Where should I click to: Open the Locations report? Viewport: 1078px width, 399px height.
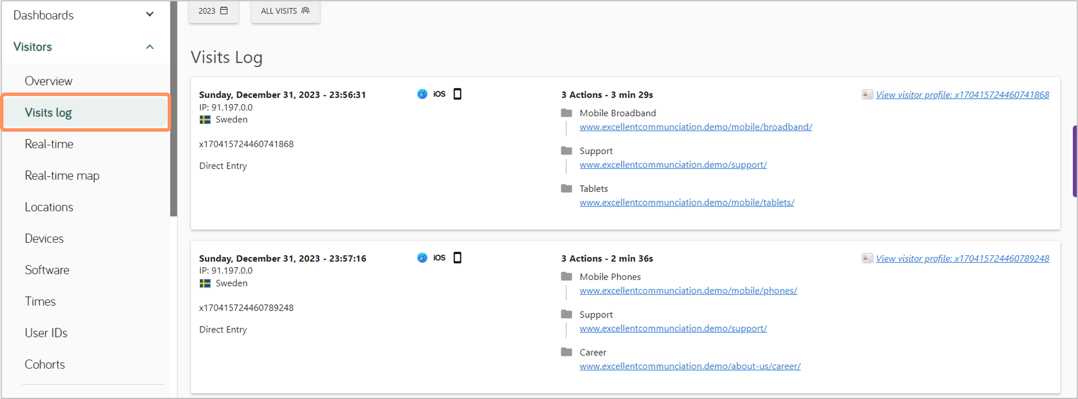[49, 207]
